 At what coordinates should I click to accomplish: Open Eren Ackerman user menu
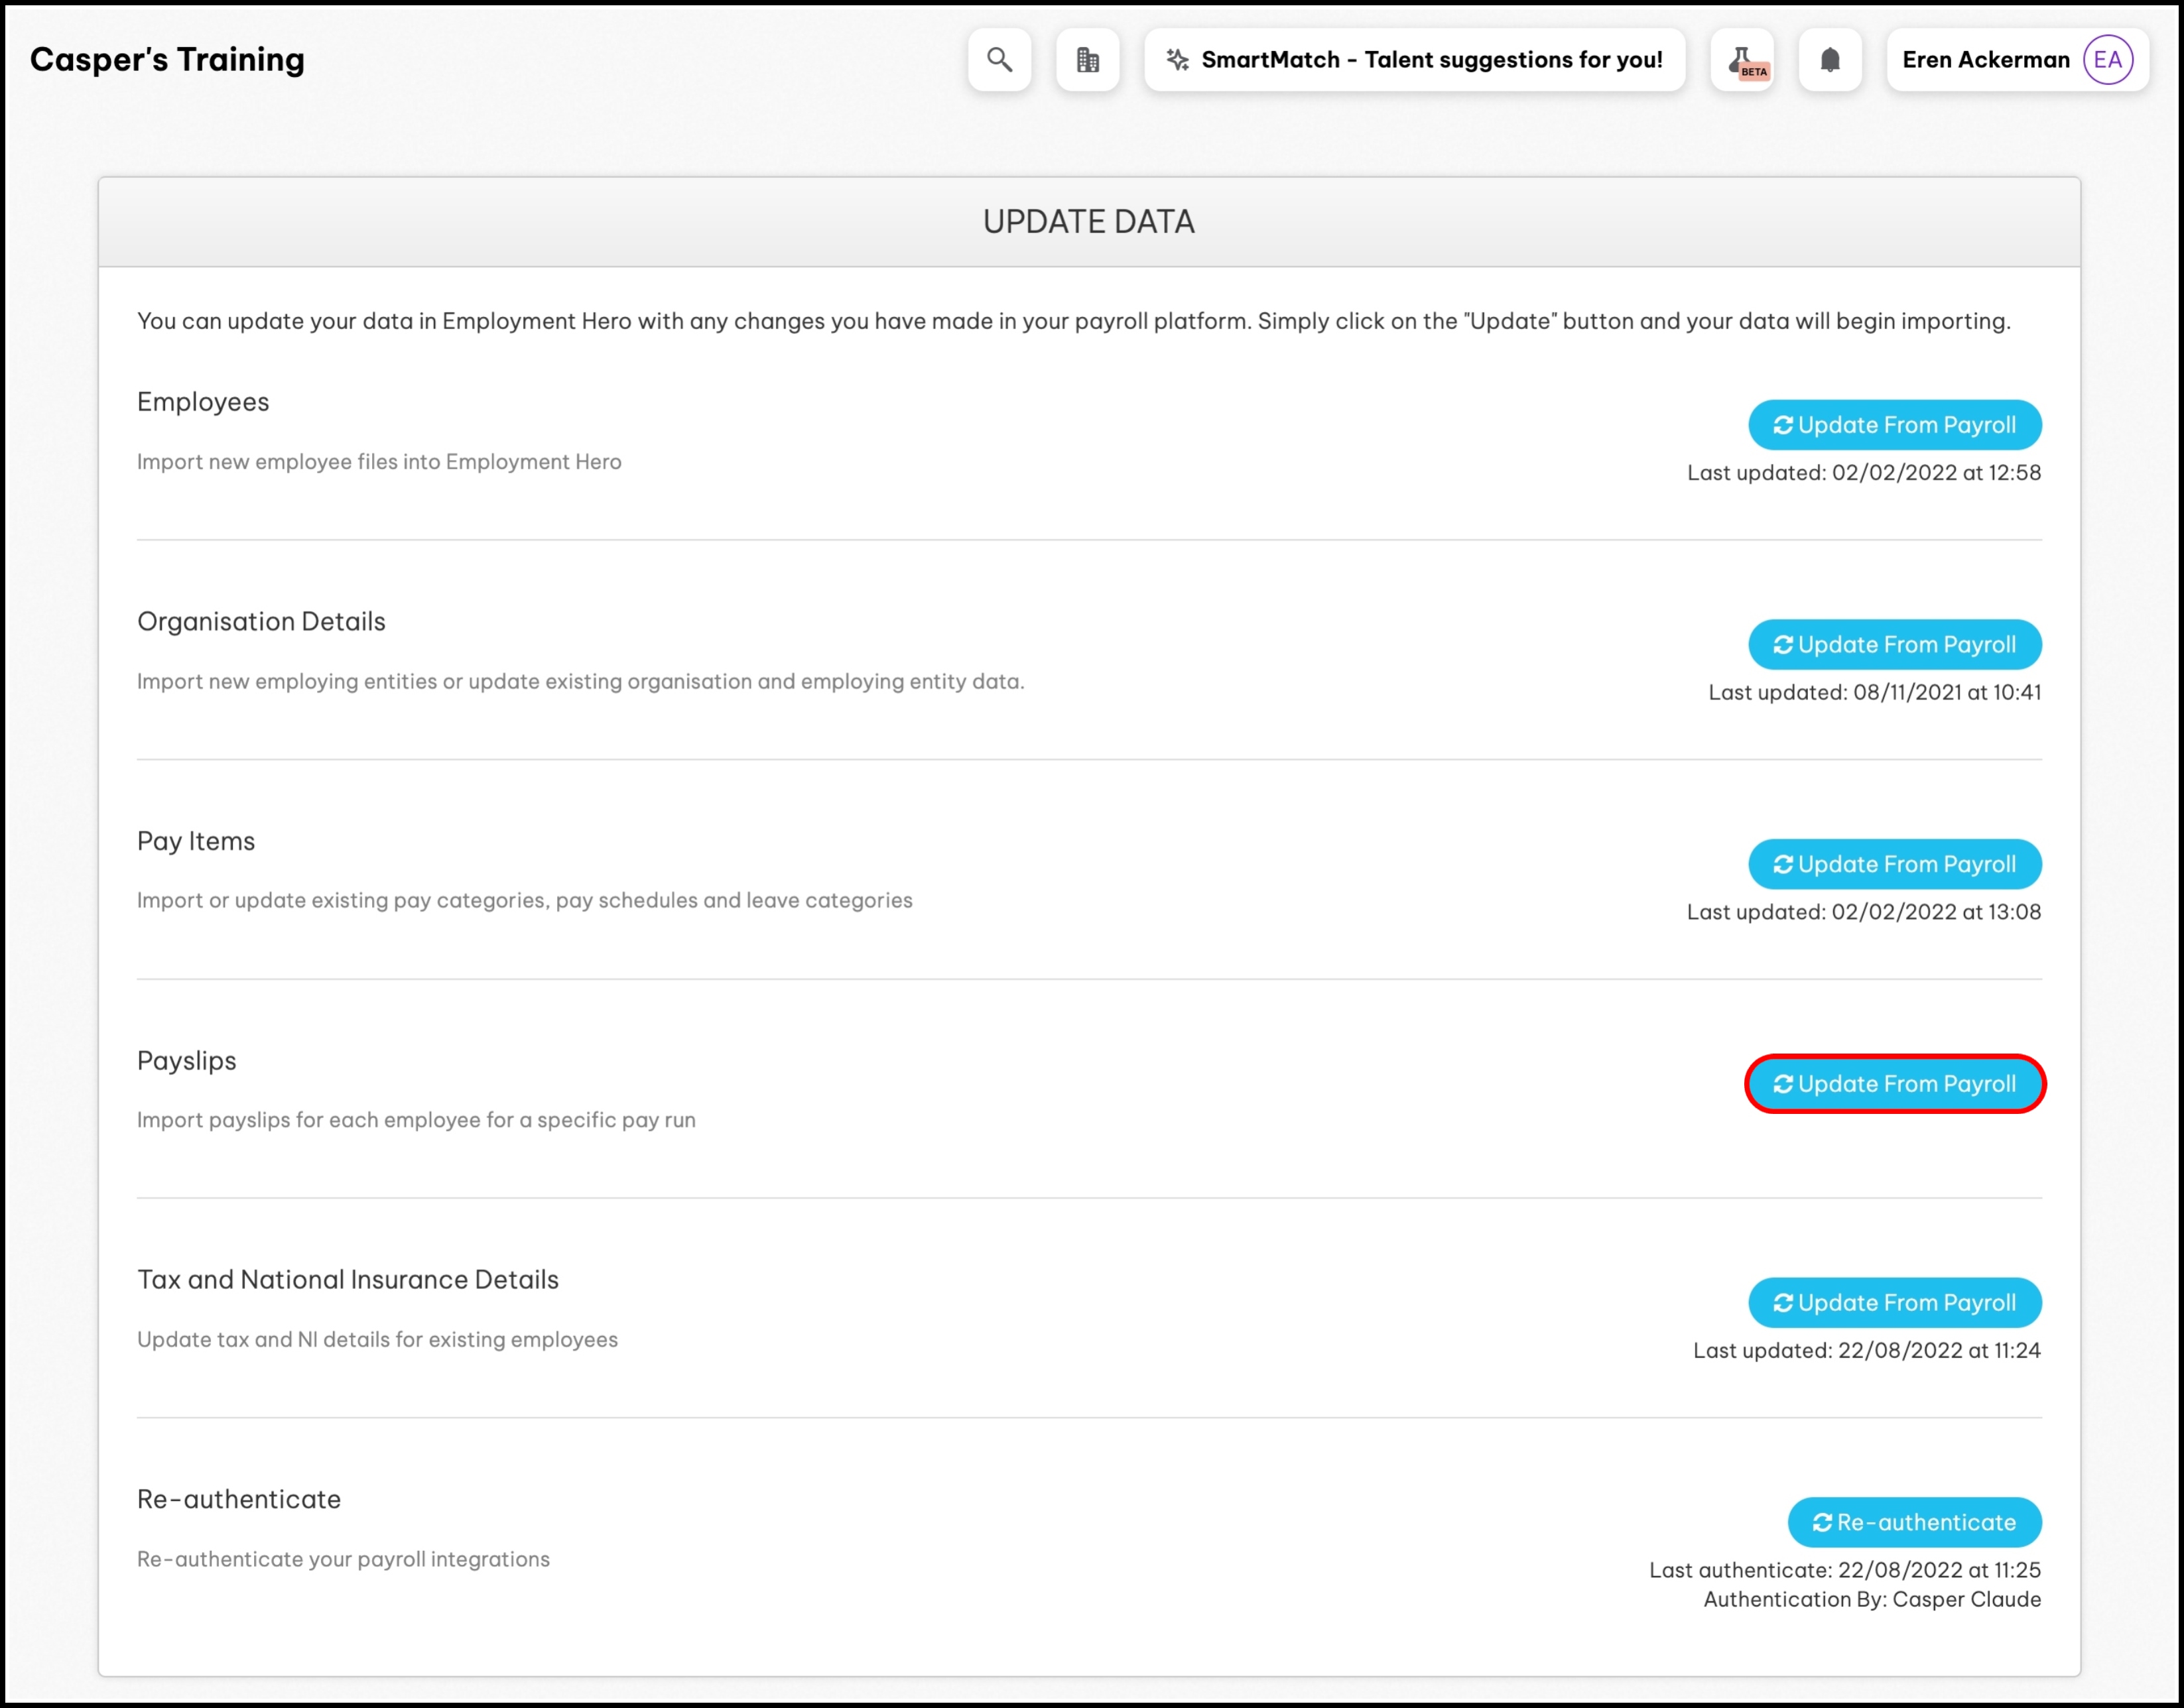click(1985, 60)
